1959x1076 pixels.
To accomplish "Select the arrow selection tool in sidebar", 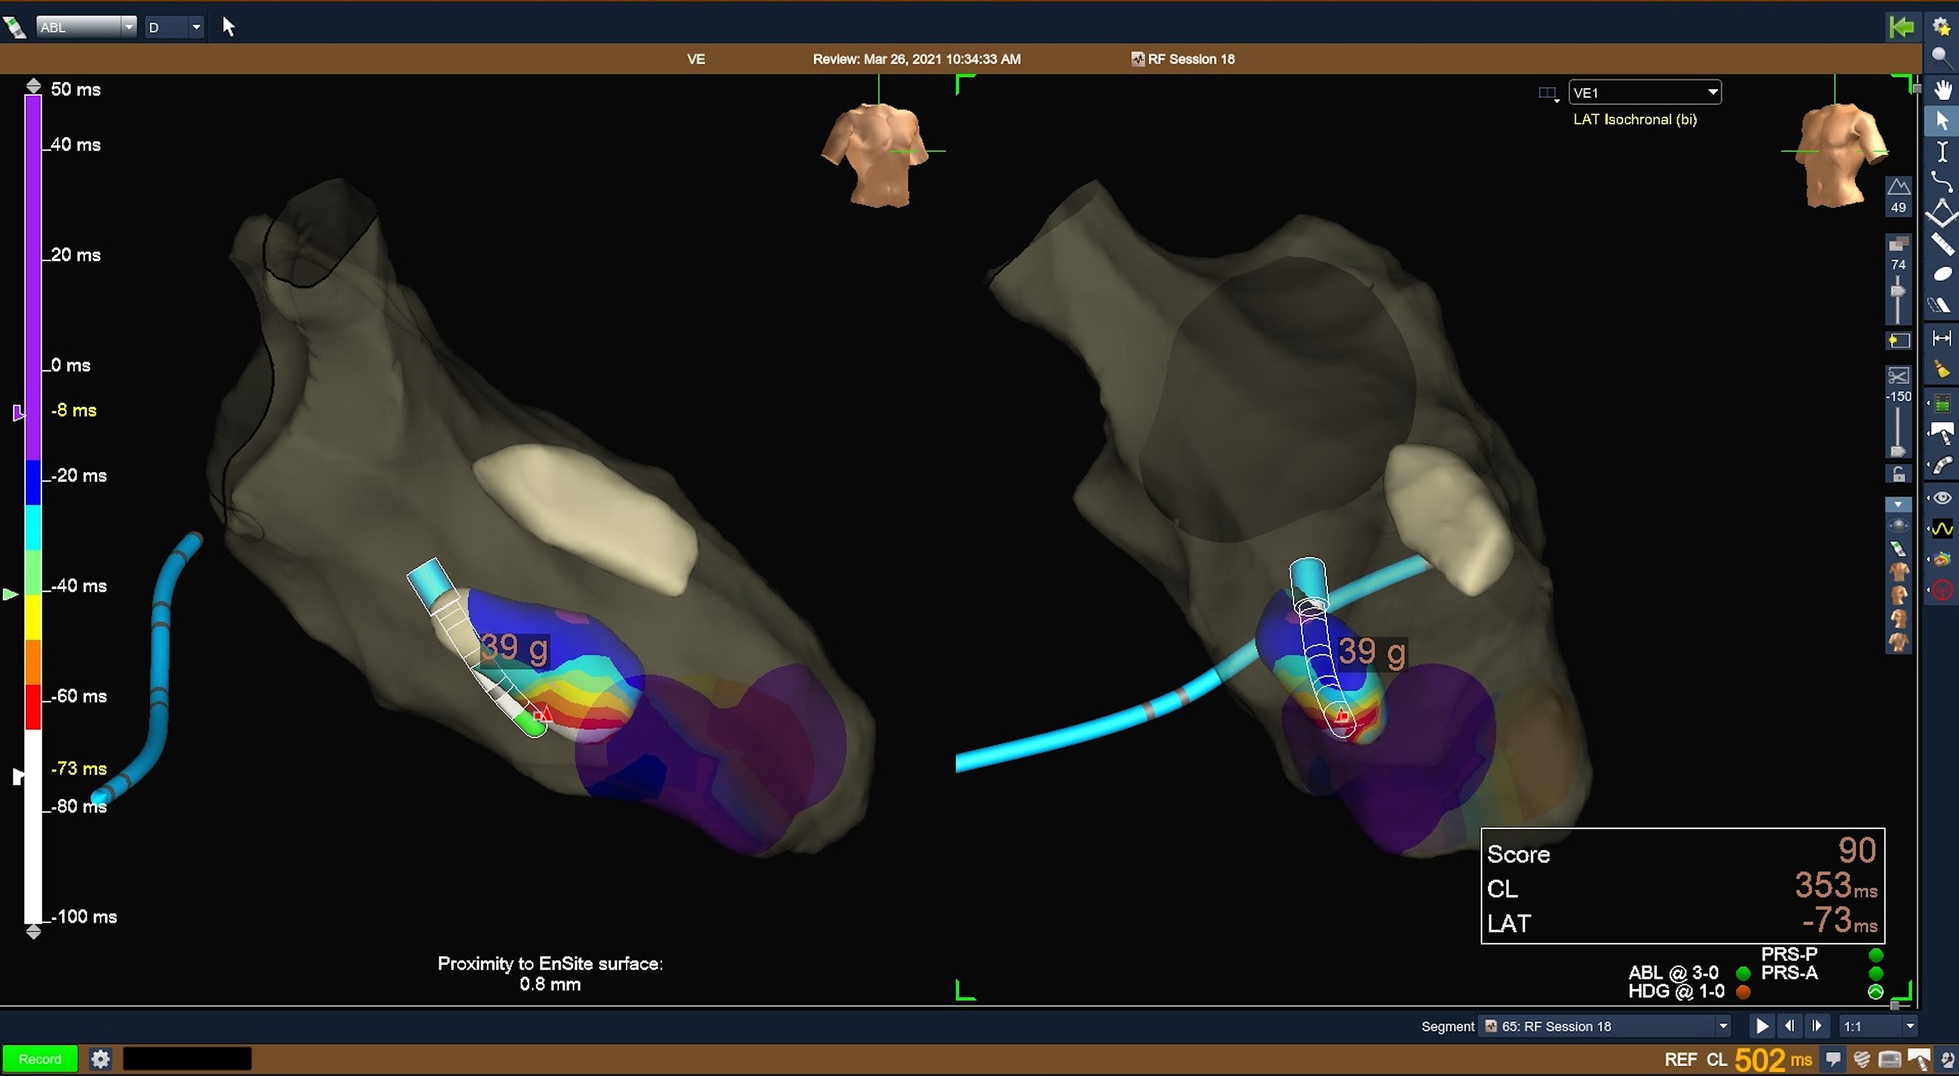I will coord(1942,121).
